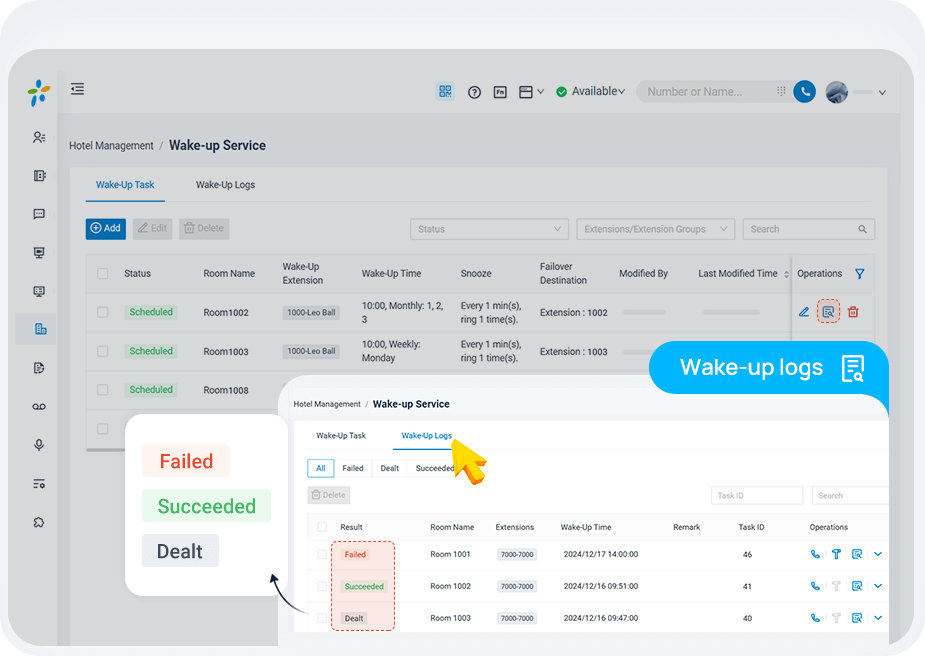The width and height of the screenshot is (925, 656).
Task: Open the help question mark icon
Action: click(x=474, y=92)
